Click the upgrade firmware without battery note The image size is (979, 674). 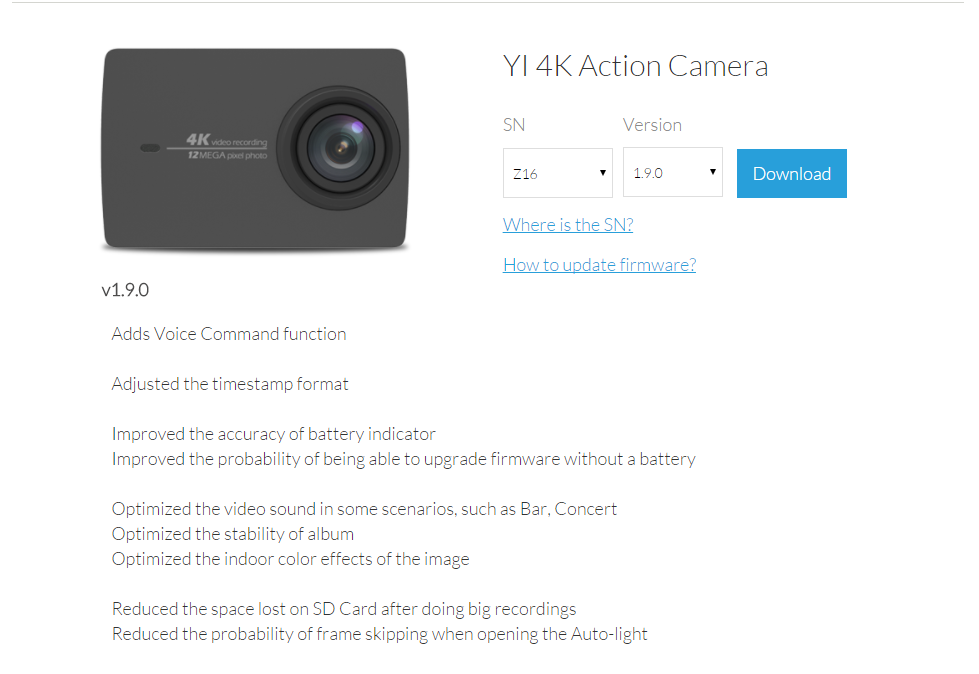(403, 459)
